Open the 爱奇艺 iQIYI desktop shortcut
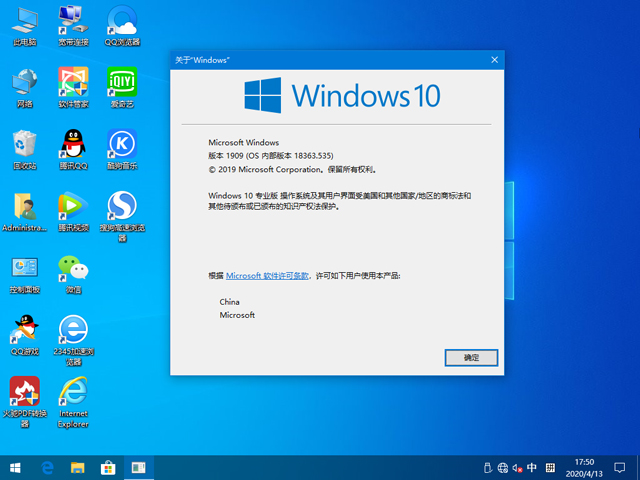Image resolution: width=640 pixels, height=480 pixels. 122,88
